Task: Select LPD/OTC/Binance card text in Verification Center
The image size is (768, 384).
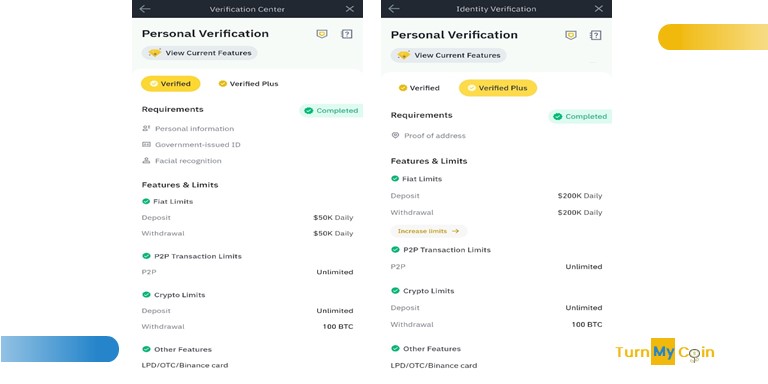Action: coord(185,365)
